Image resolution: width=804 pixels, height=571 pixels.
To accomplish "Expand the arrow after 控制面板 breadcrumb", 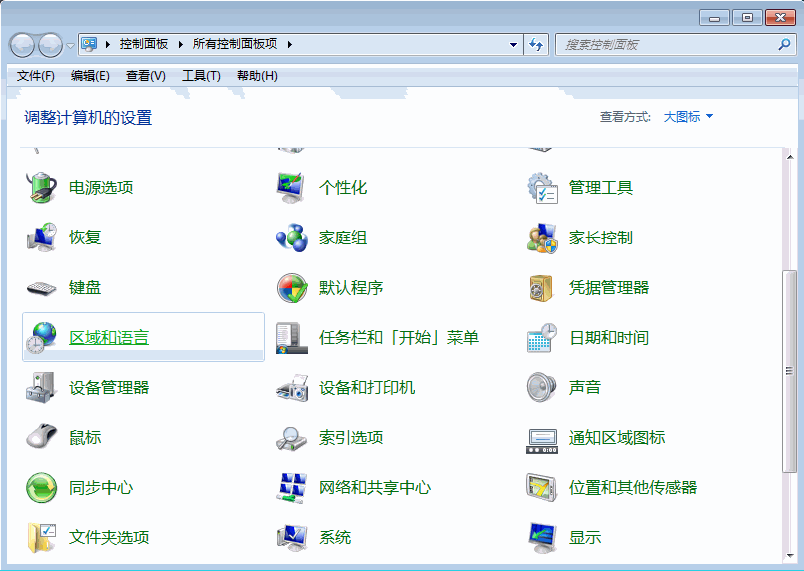I will [x=180, y=45].
